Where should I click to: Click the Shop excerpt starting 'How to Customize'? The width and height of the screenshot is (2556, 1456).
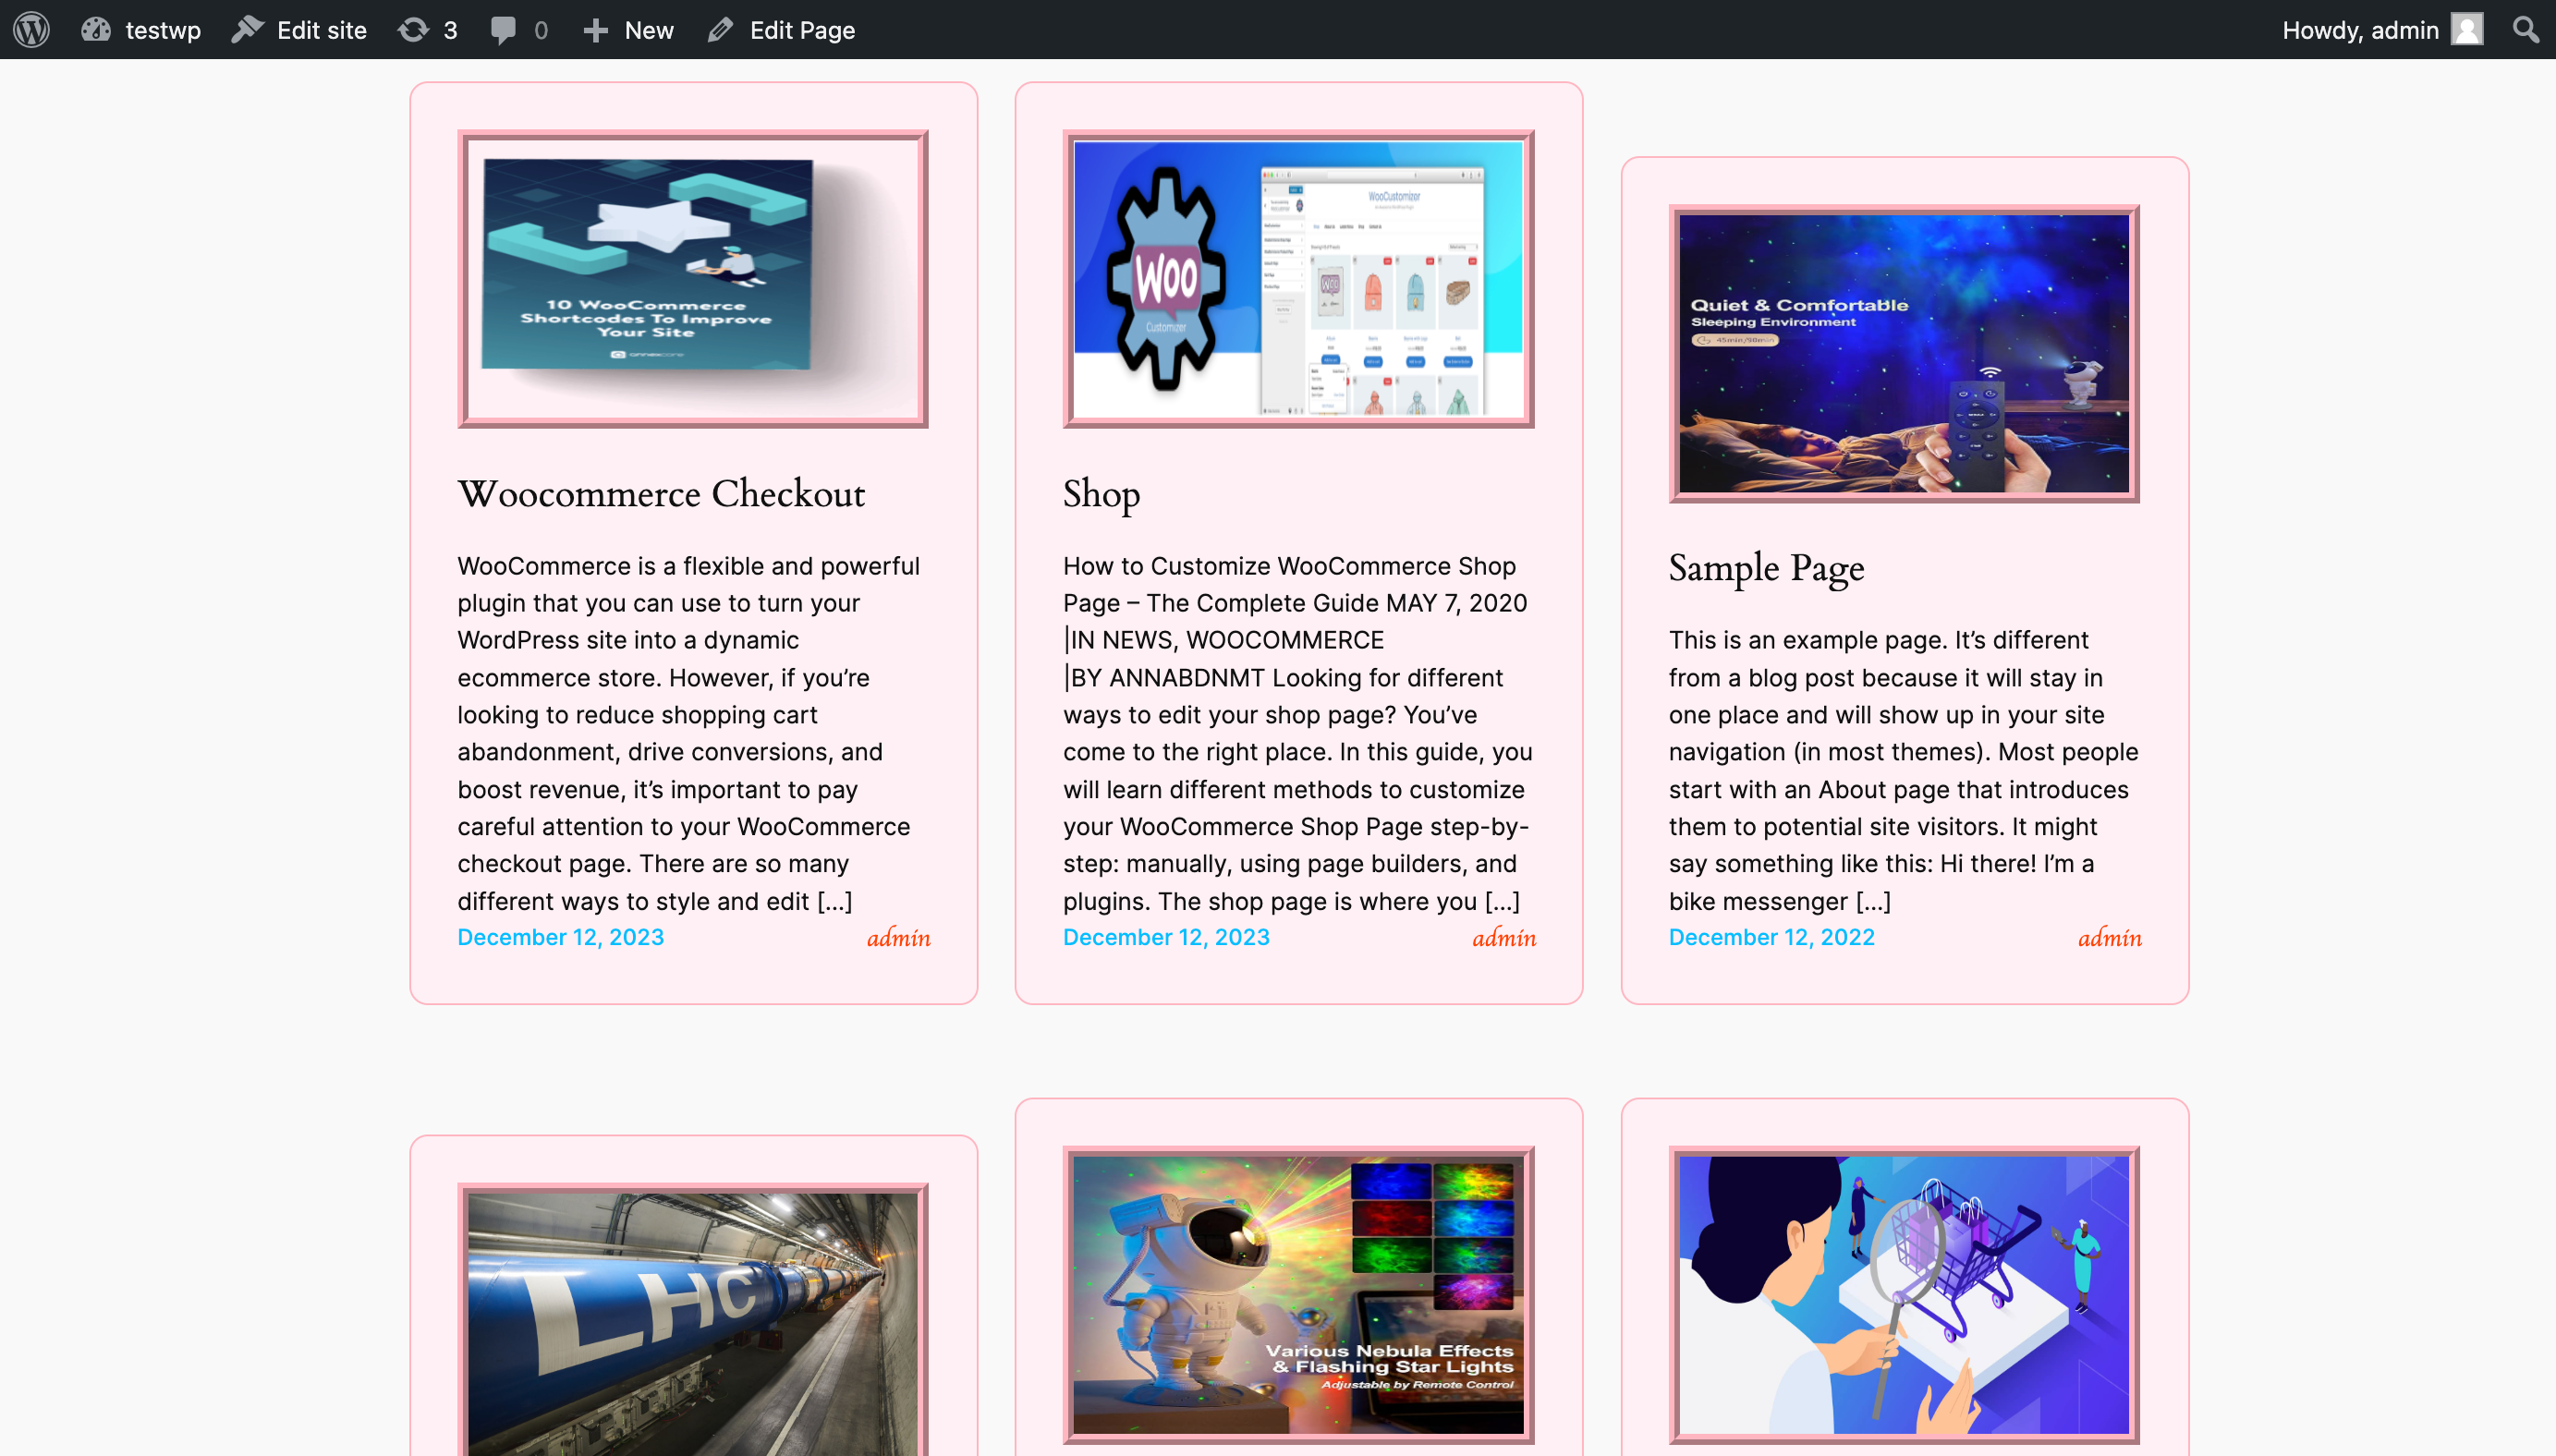click(x=1298, y=733)
